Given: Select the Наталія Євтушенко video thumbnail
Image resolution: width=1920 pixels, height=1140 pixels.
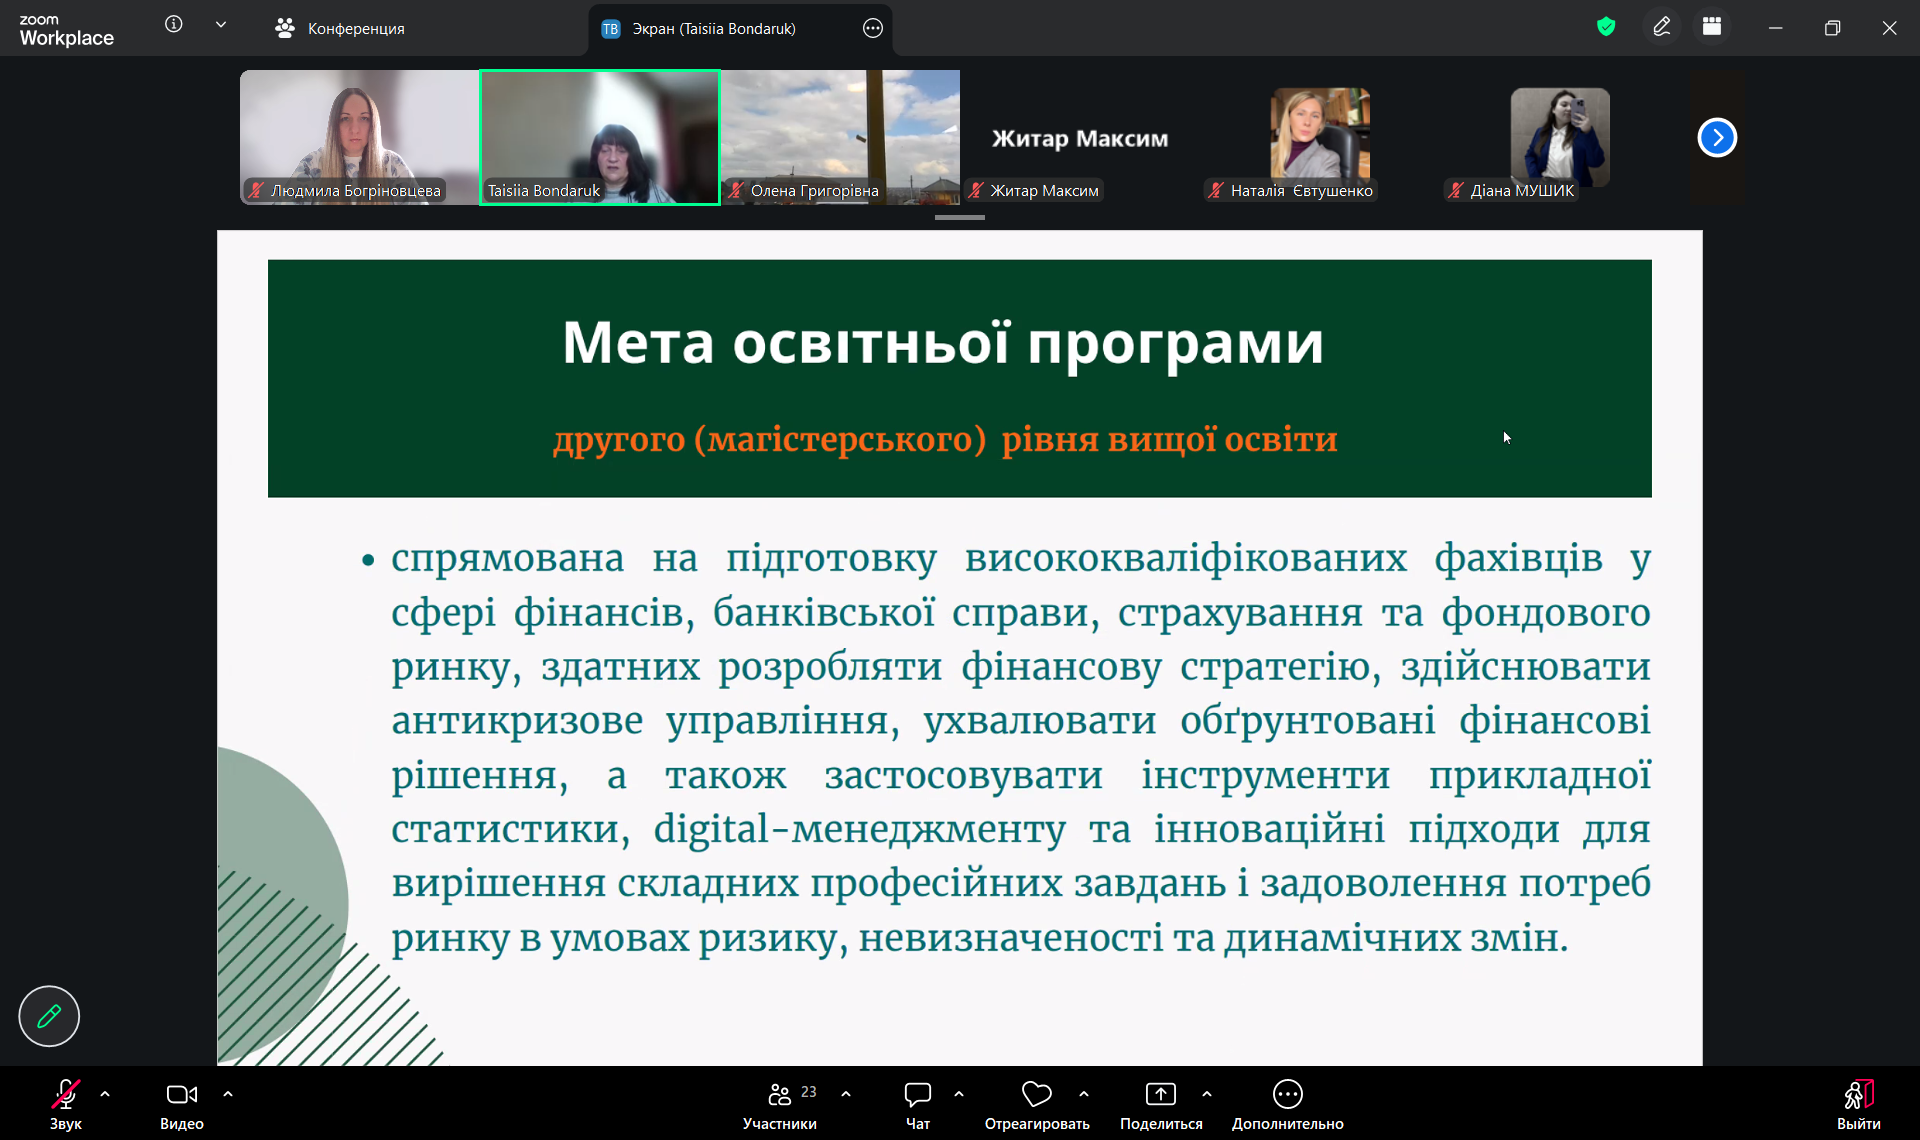Looking at the screenshot, I should coord(1319,137).
